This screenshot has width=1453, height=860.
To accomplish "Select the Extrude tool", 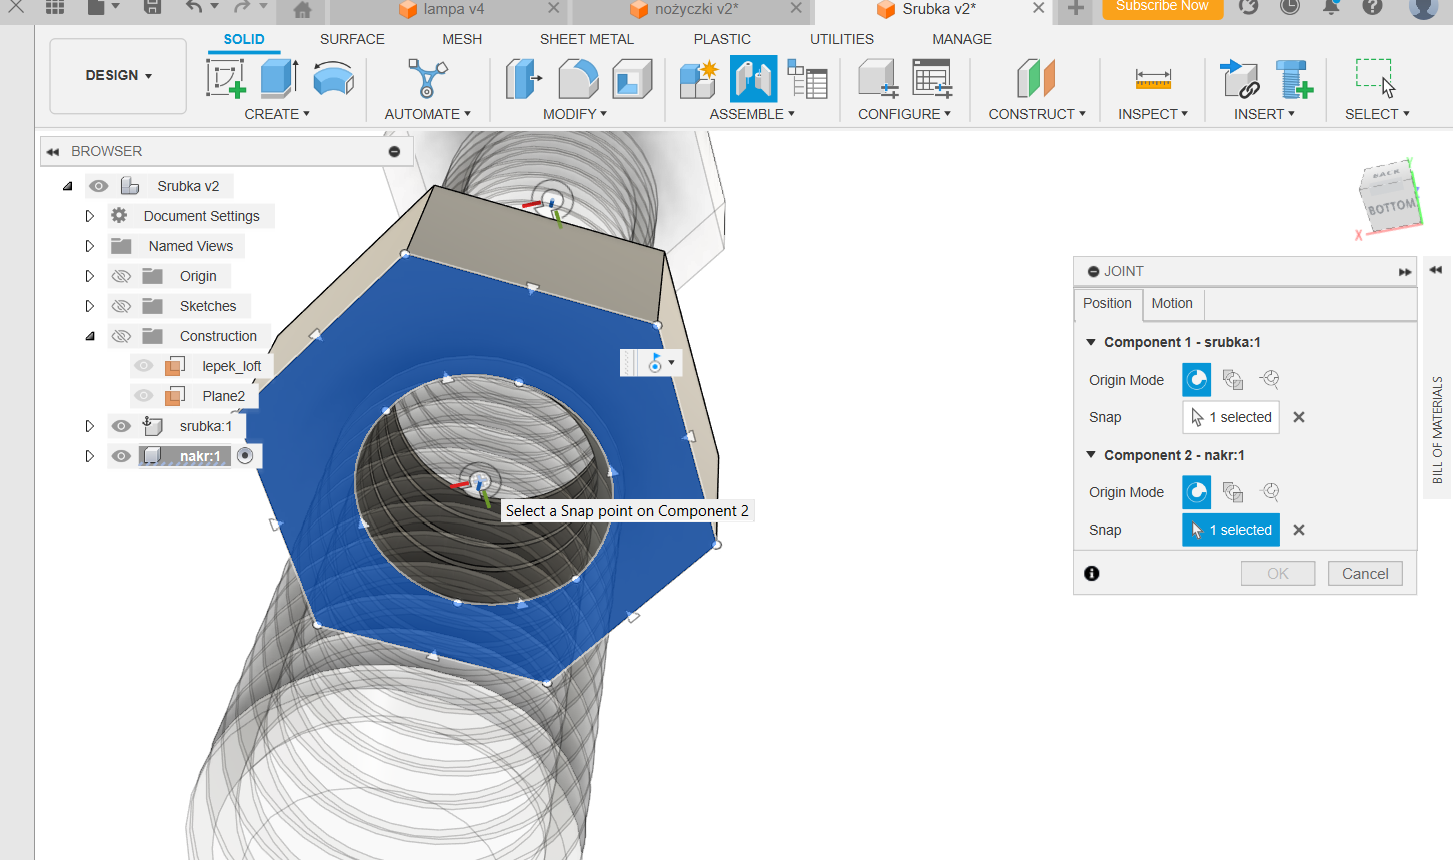I will (x=279, y=78).
